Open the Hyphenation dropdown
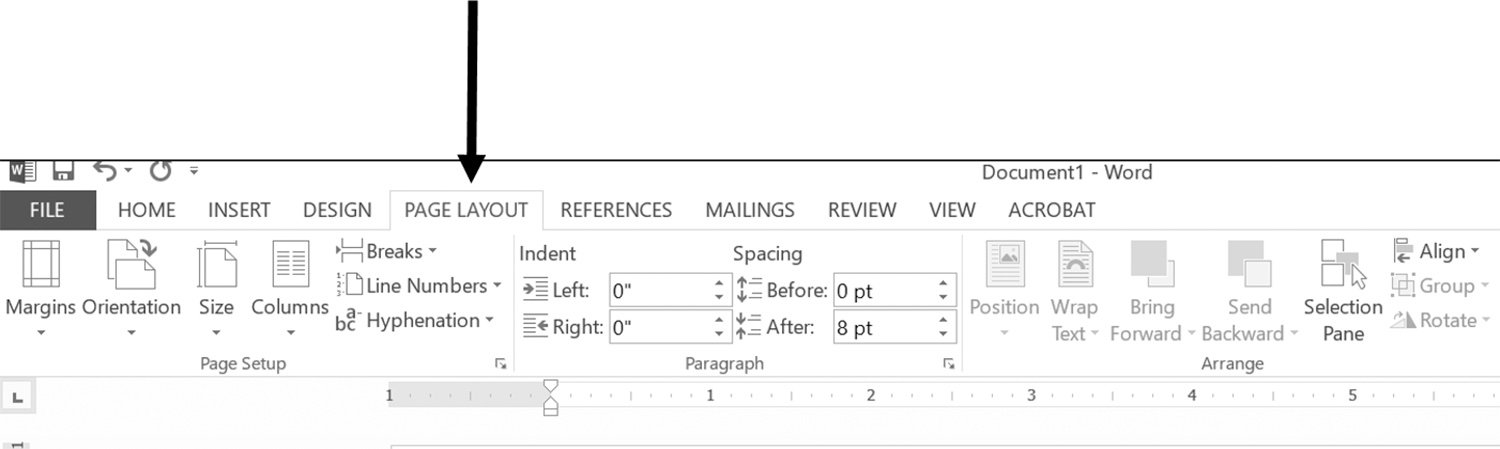1500x449 pixels. click(x=416, y=321)
